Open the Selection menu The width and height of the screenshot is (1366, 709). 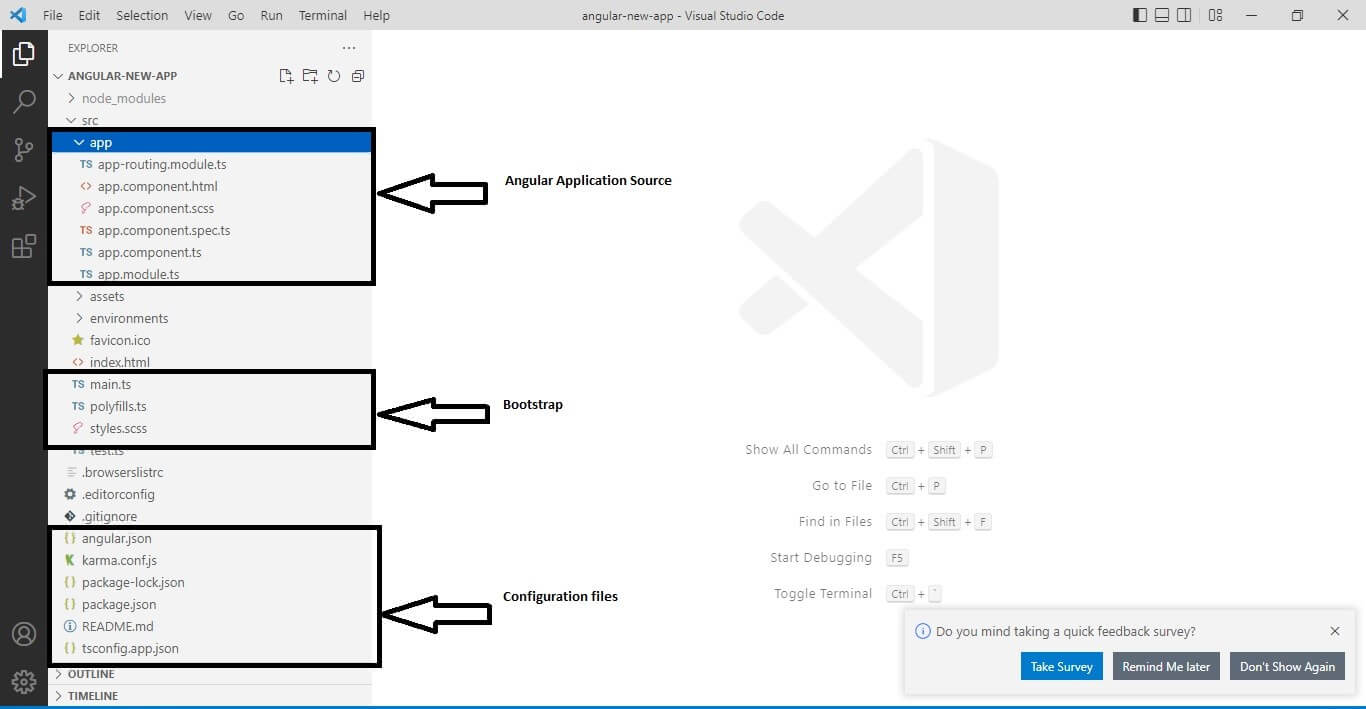tap(142, 15)
